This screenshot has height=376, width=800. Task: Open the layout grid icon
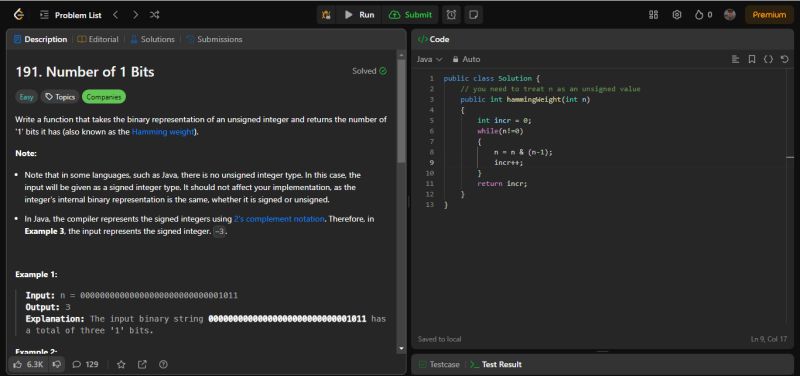click(x=653, y=15)
